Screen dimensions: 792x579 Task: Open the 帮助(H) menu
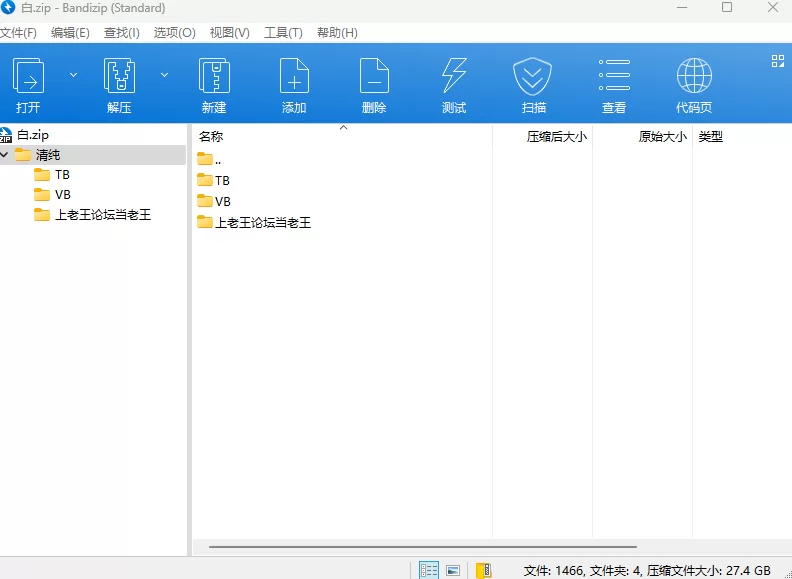tap(337, 33)
